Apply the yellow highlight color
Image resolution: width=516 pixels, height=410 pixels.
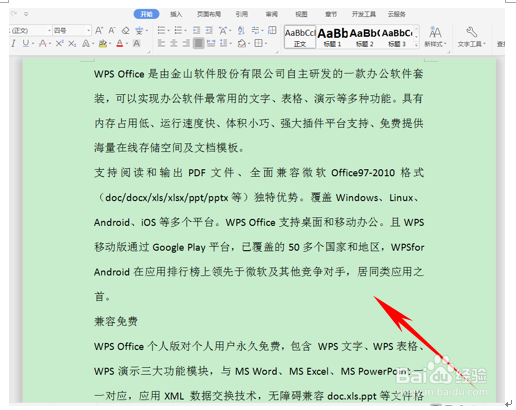[103, 44]
